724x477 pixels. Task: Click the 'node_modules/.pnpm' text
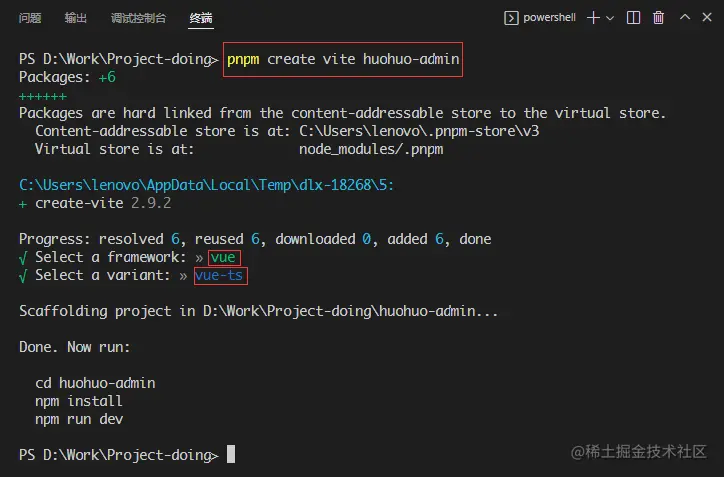(371, 149)
